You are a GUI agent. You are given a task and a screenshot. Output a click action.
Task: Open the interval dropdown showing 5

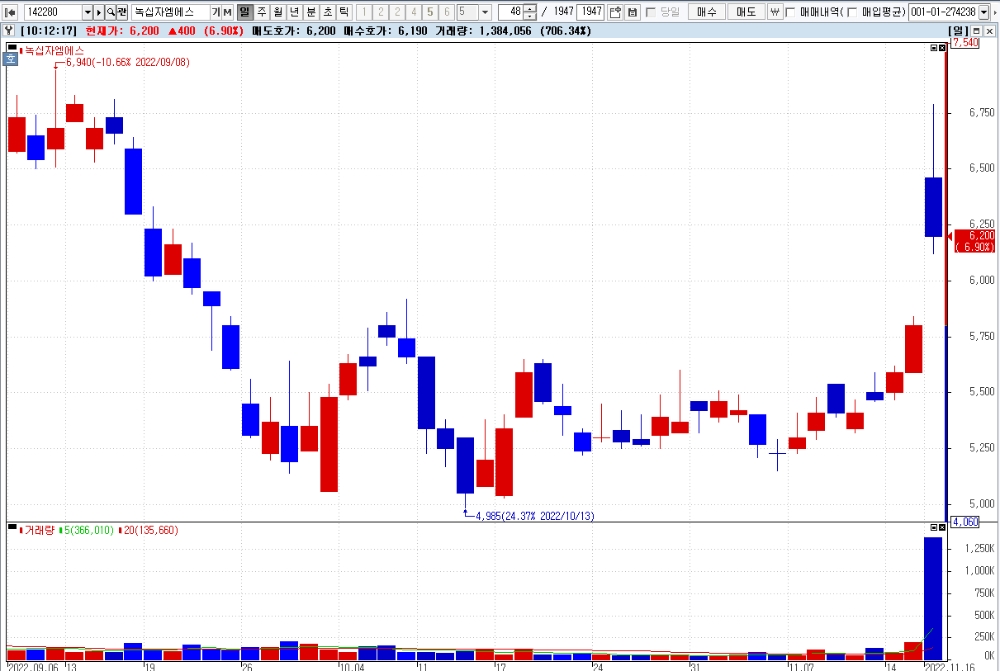tap(485, 11)
